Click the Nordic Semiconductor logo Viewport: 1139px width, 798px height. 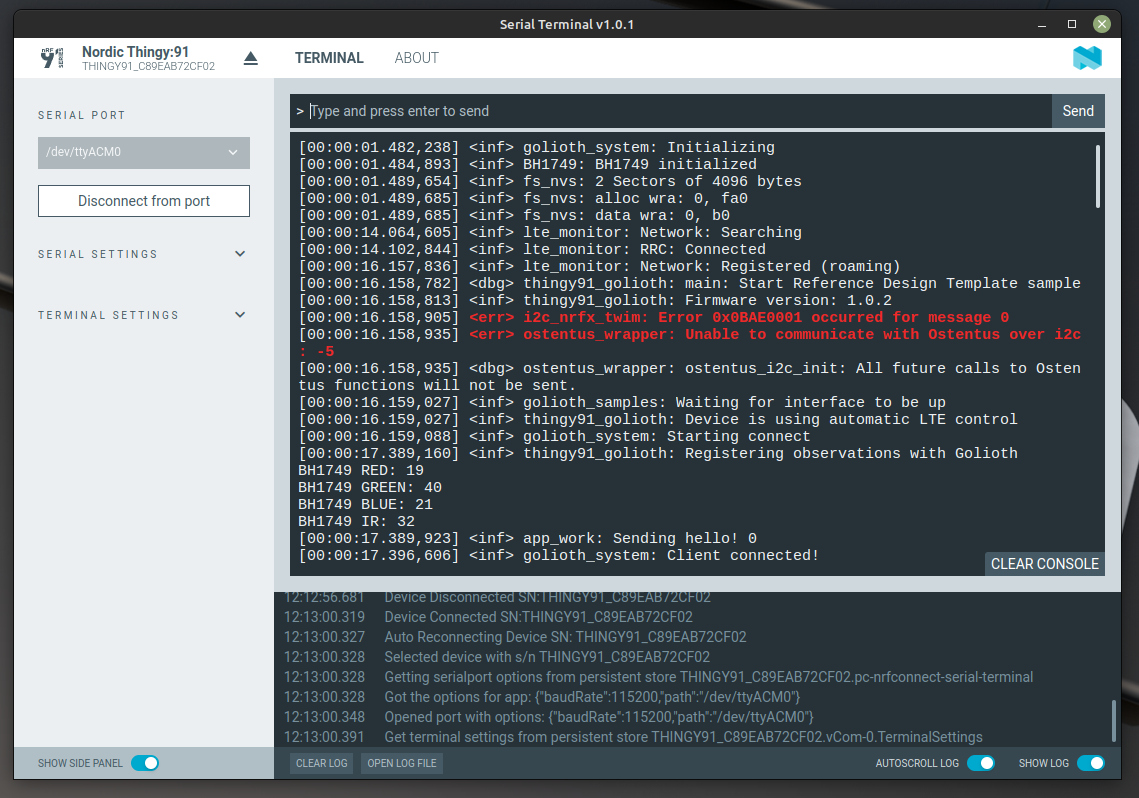pyautogui.click(x=1087, y=58)
